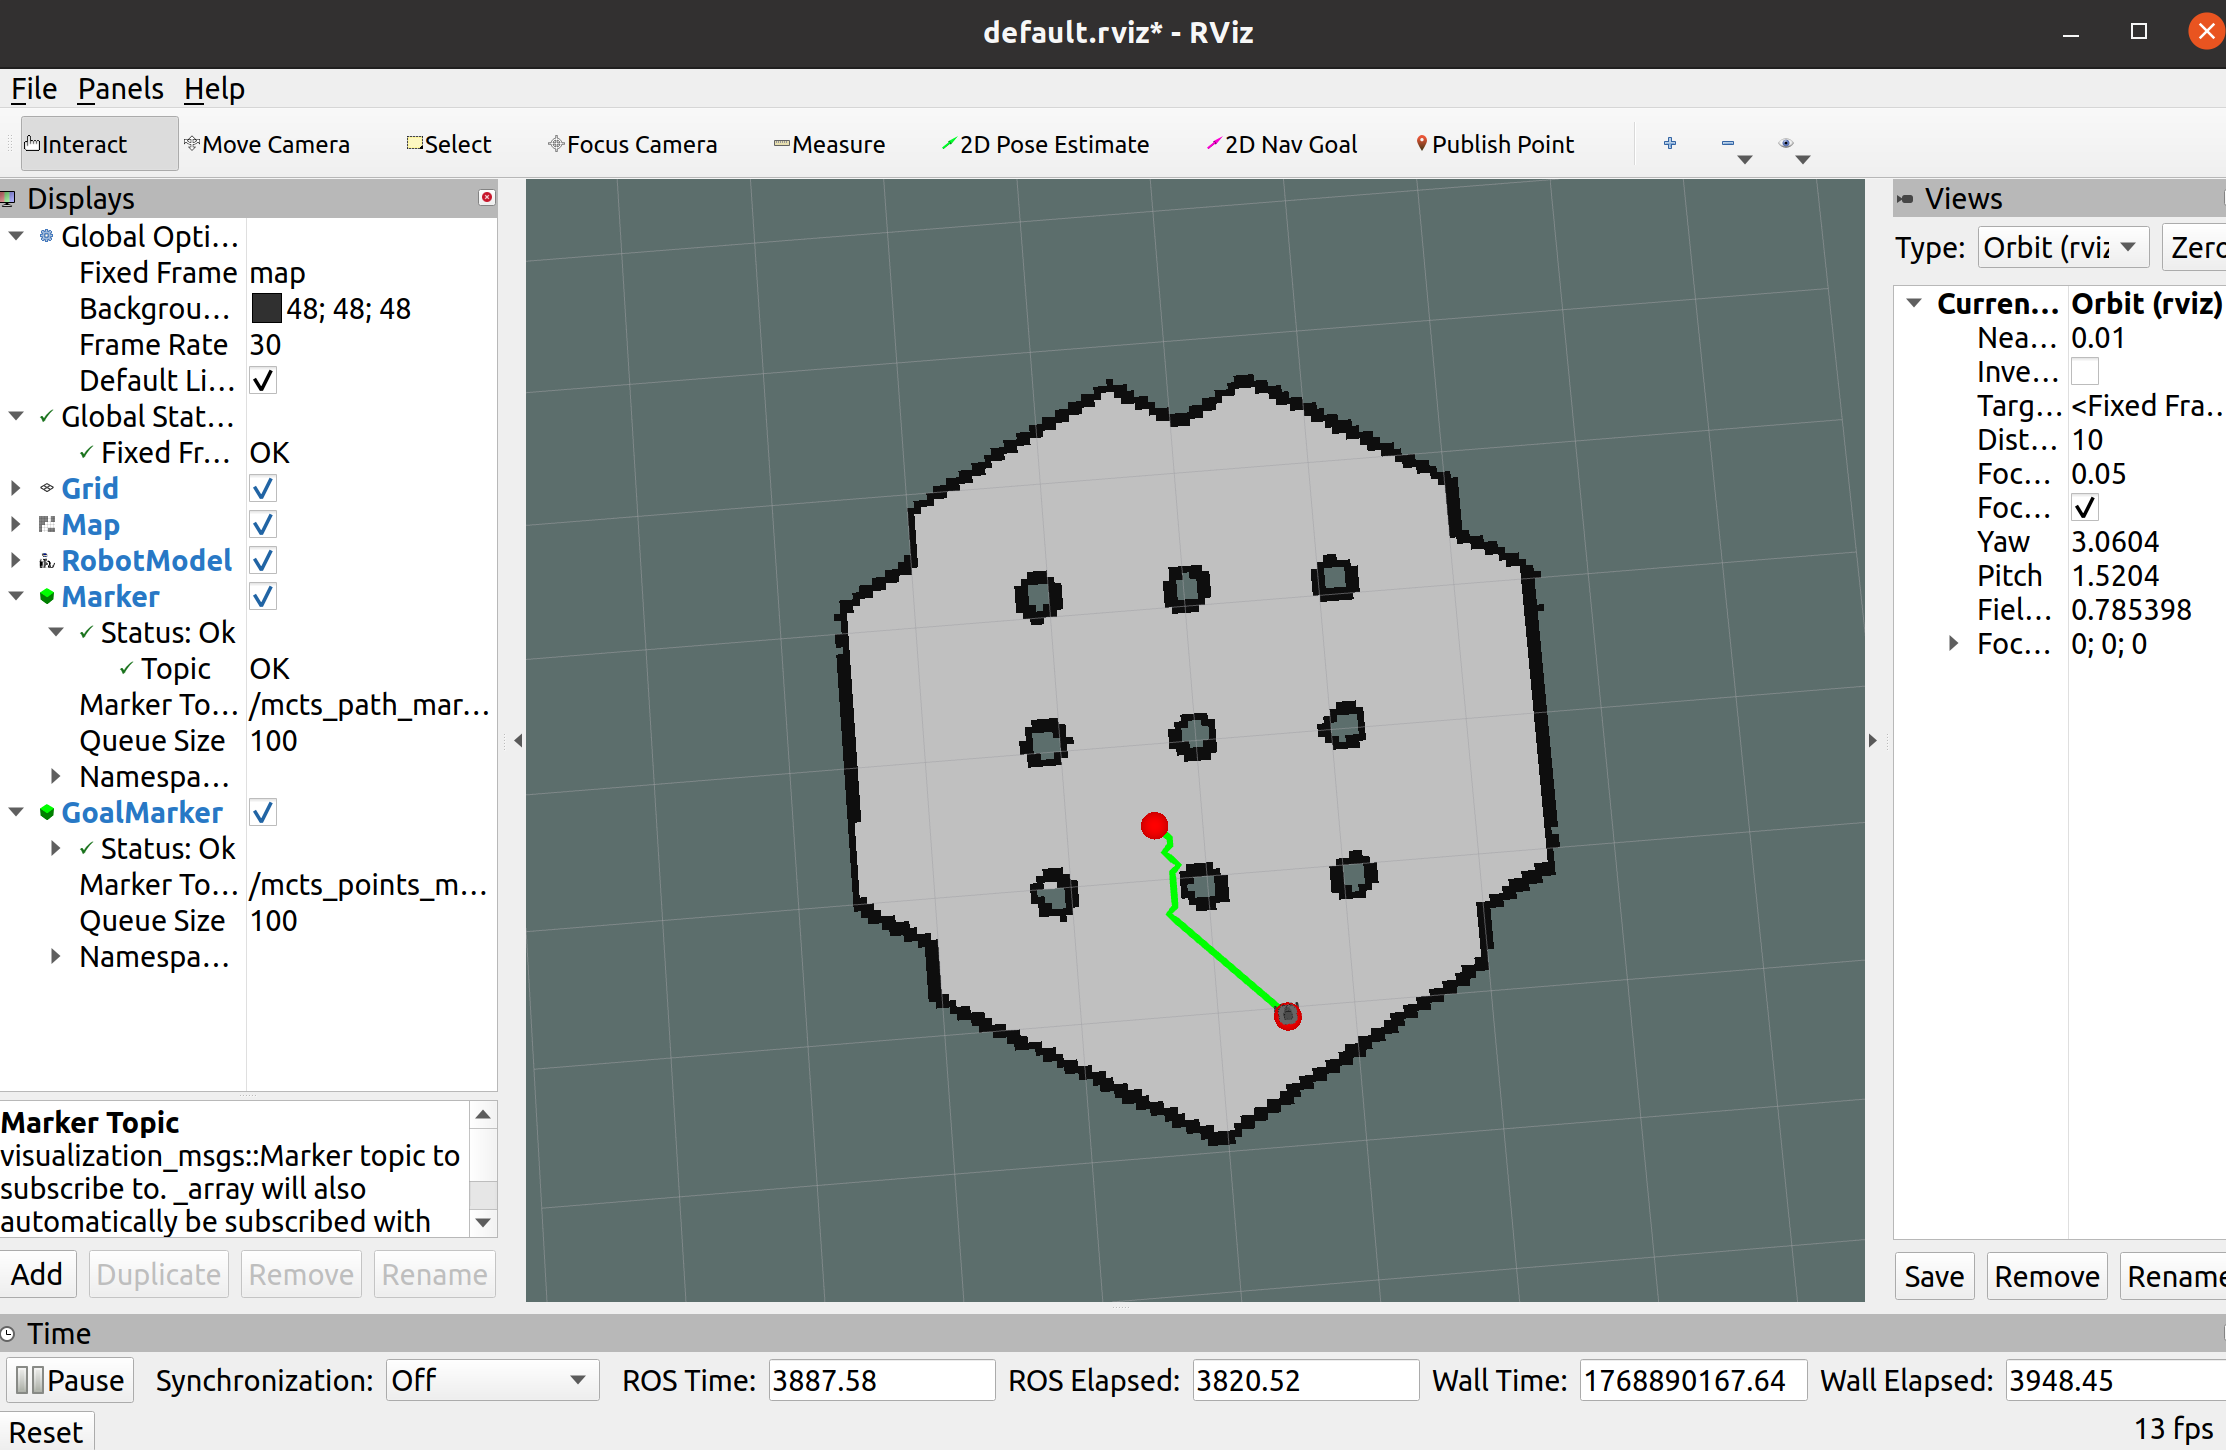Open the File menu

[33, 89]
